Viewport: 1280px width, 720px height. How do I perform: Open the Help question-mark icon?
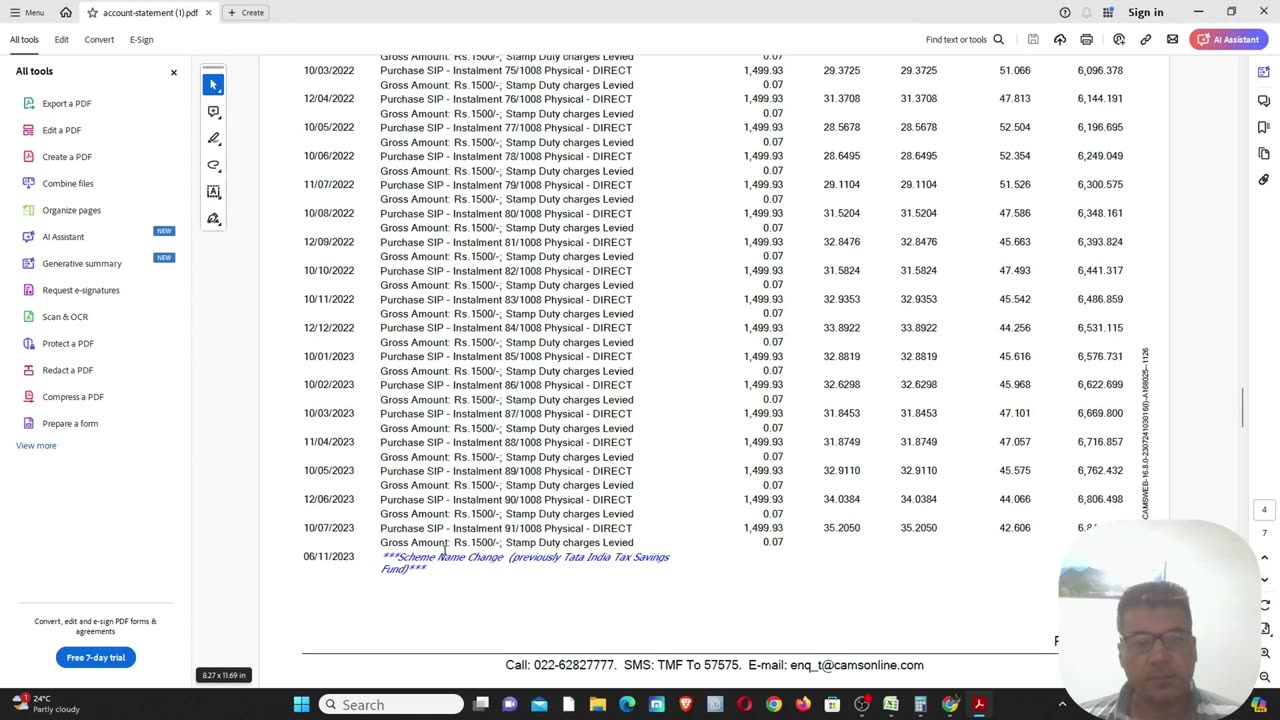click(1065, 12)
